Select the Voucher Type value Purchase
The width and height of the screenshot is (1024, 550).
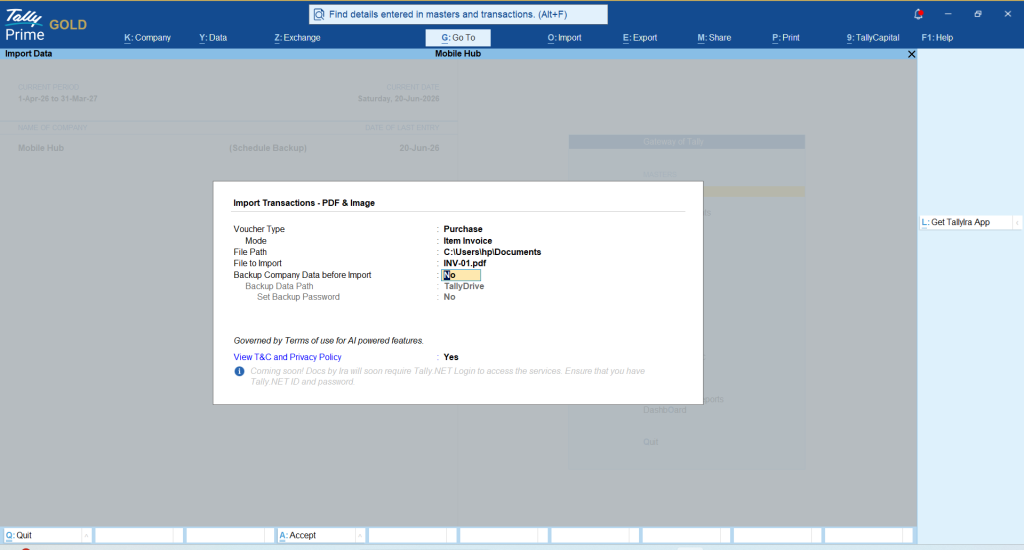463,229
